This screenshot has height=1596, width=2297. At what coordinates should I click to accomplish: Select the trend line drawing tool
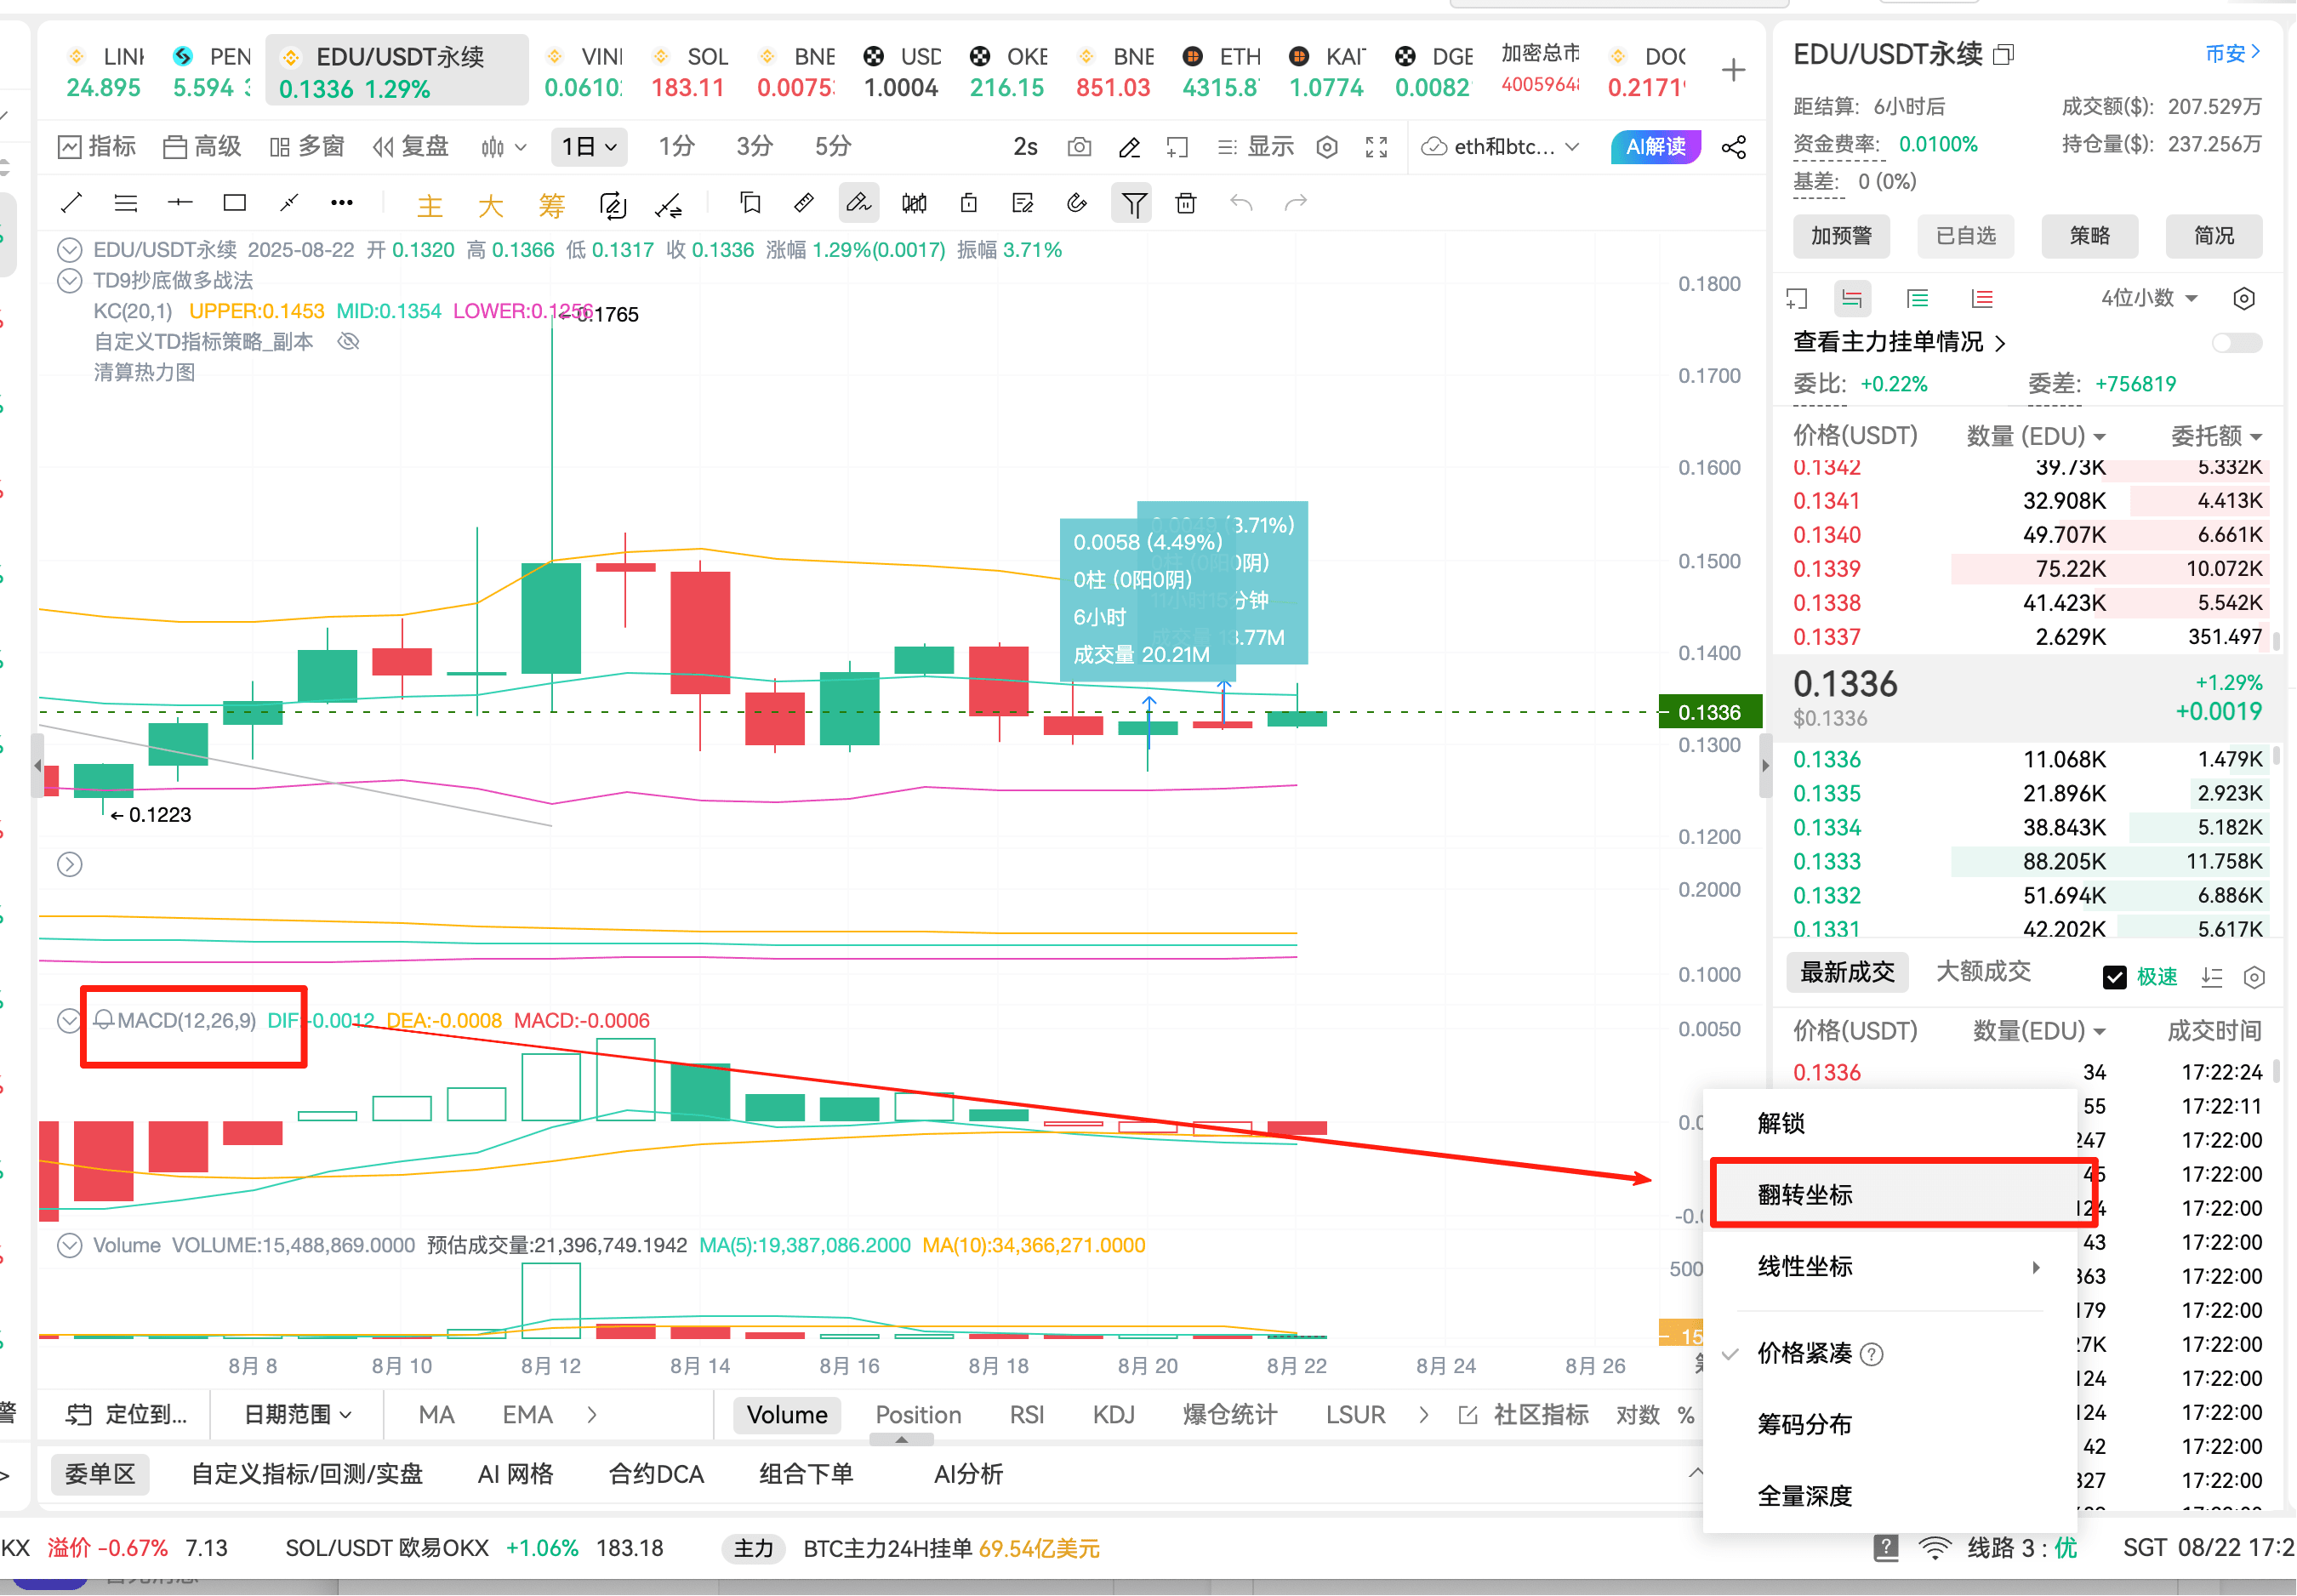click(71, 203)
